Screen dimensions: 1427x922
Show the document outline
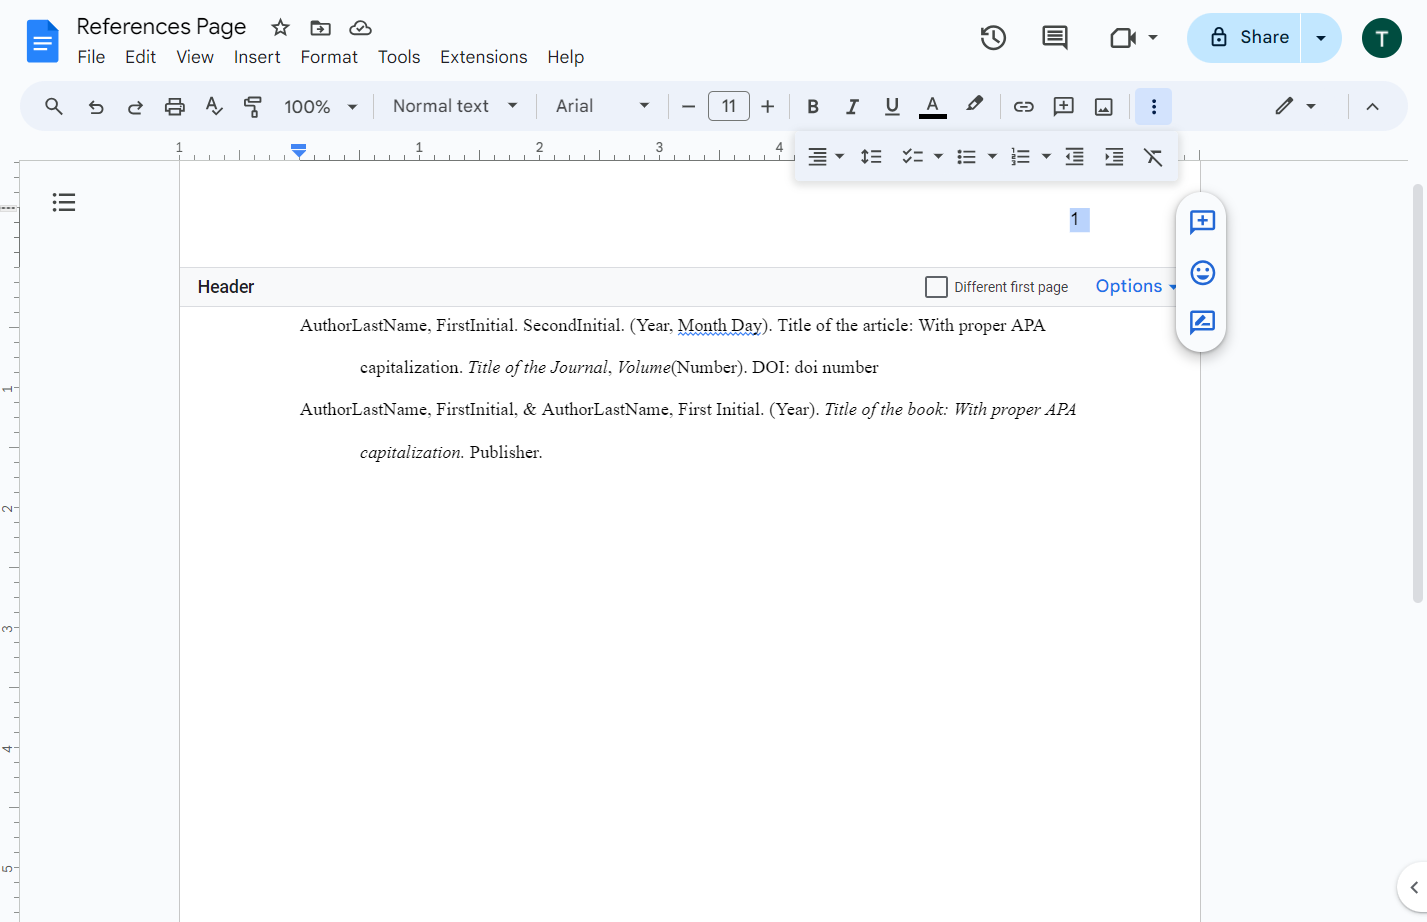pyautogui.click(x=64, y=203)
